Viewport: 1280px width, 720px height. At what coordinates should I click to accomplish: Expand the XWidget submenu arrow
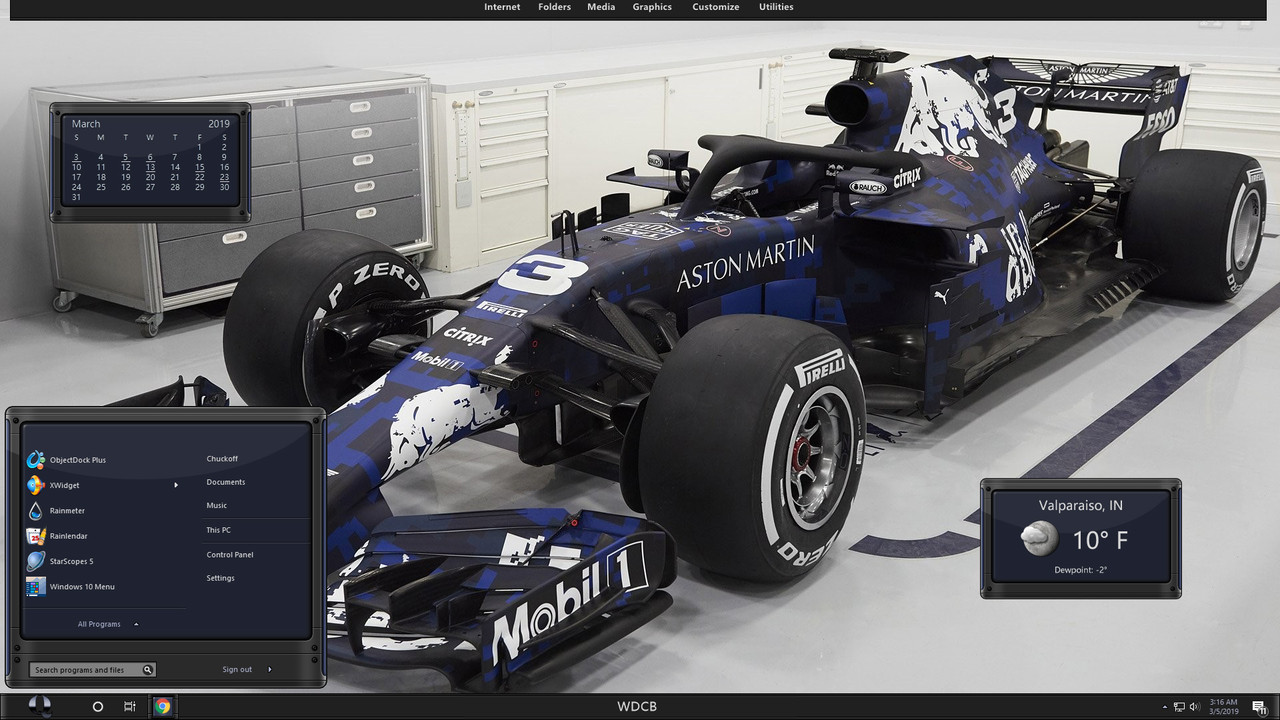coord(176,485)
